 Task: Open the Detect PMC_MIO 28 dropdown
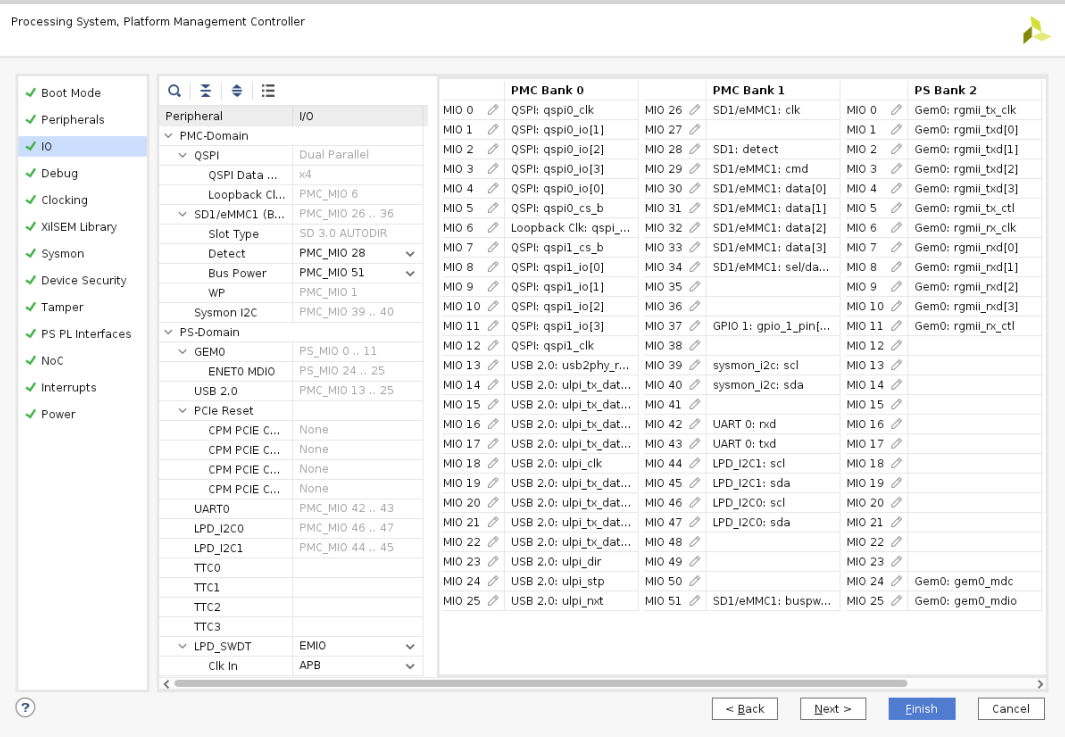point(409,253)
